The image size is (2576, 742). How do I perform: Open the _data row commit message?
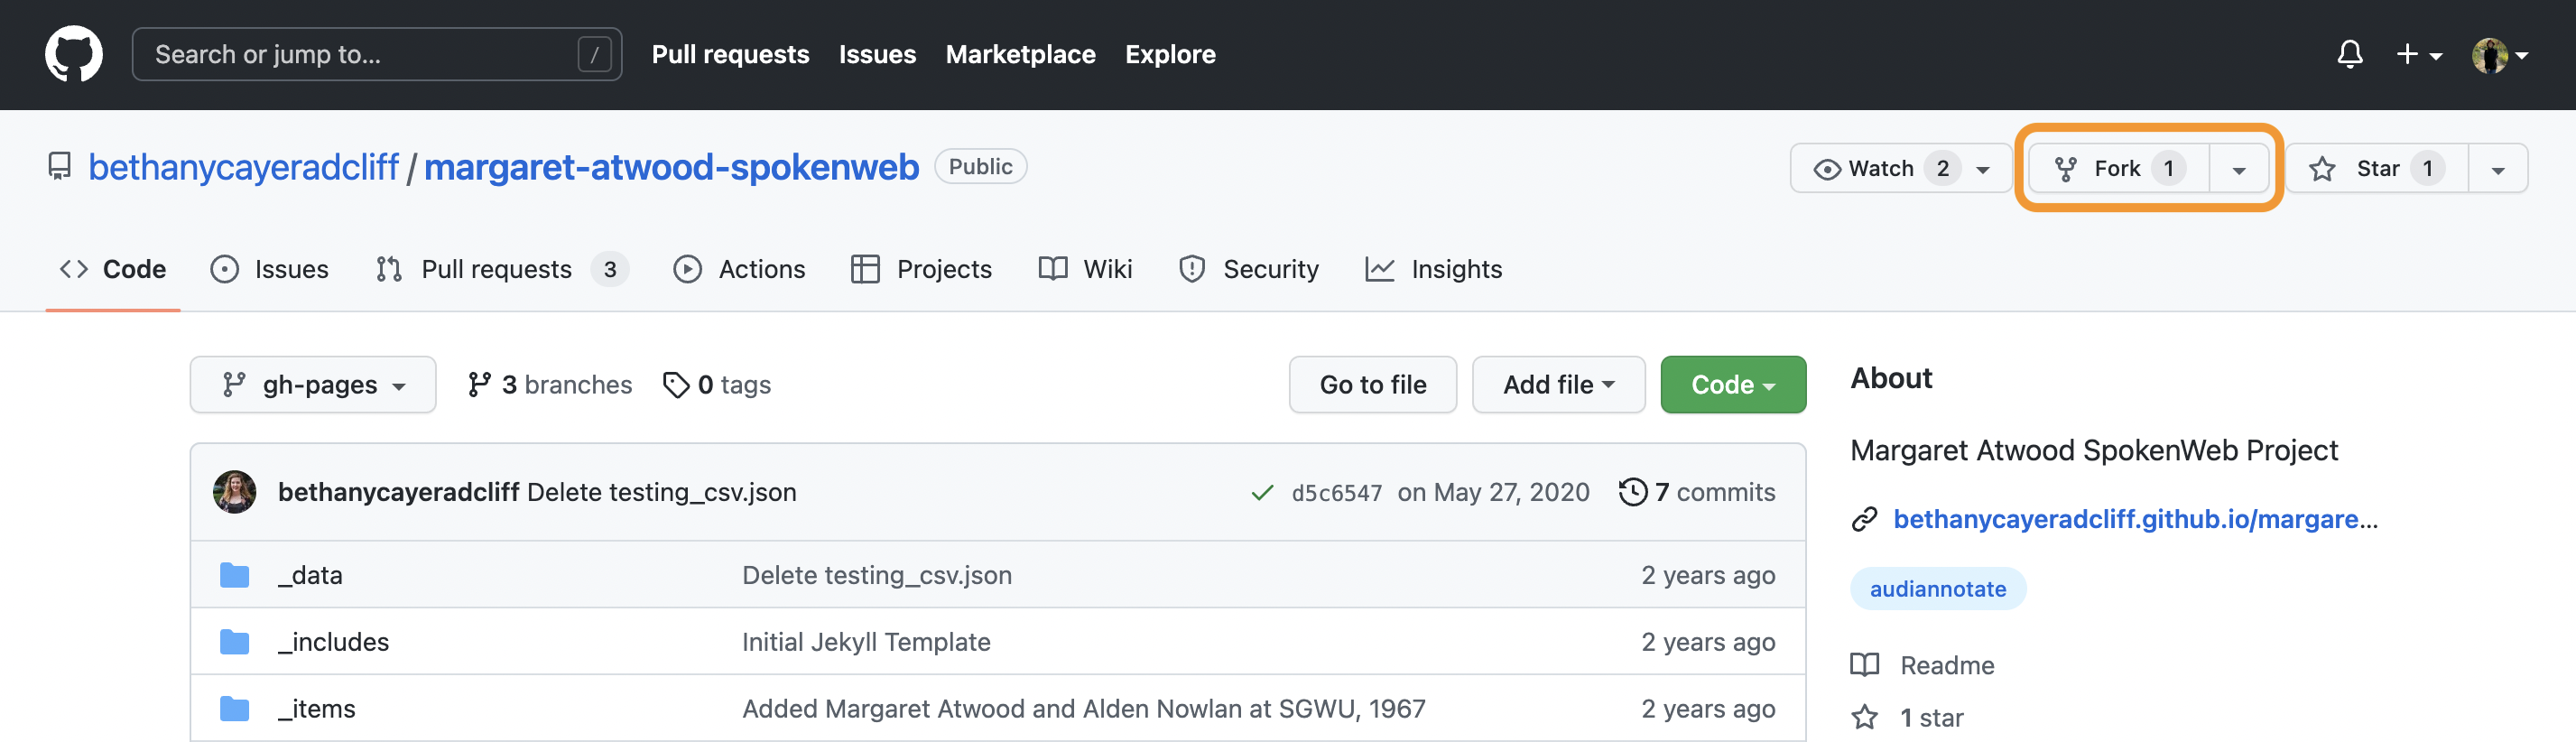tap(876, 575)
